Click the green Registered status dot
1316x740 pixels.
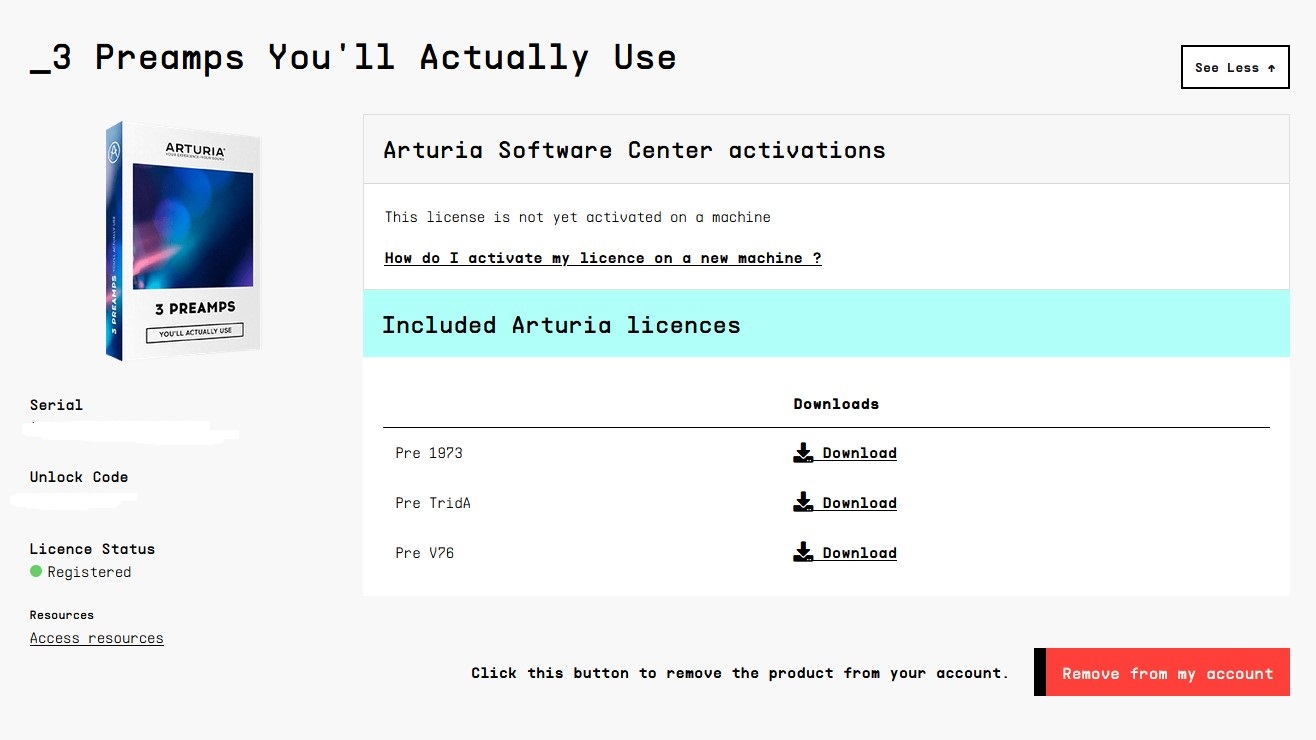tap(36, 572)
